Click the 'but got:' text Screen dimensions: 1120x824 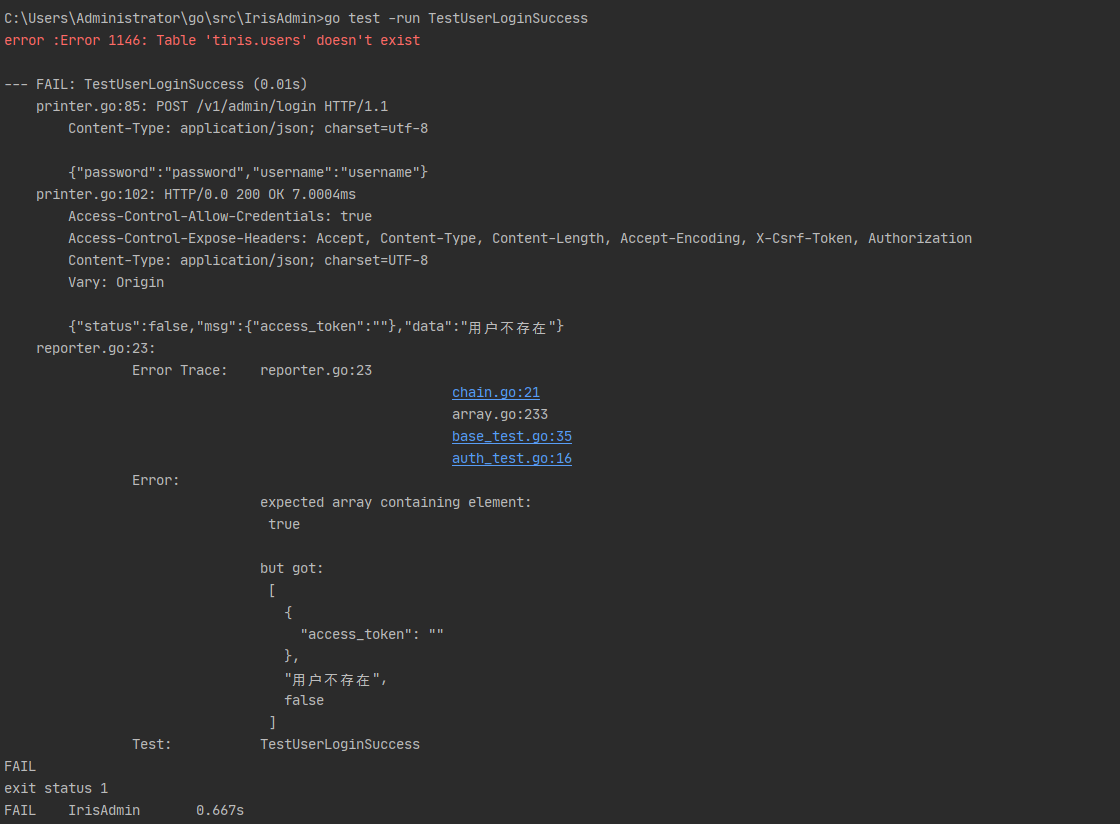(x=292, y=569)
